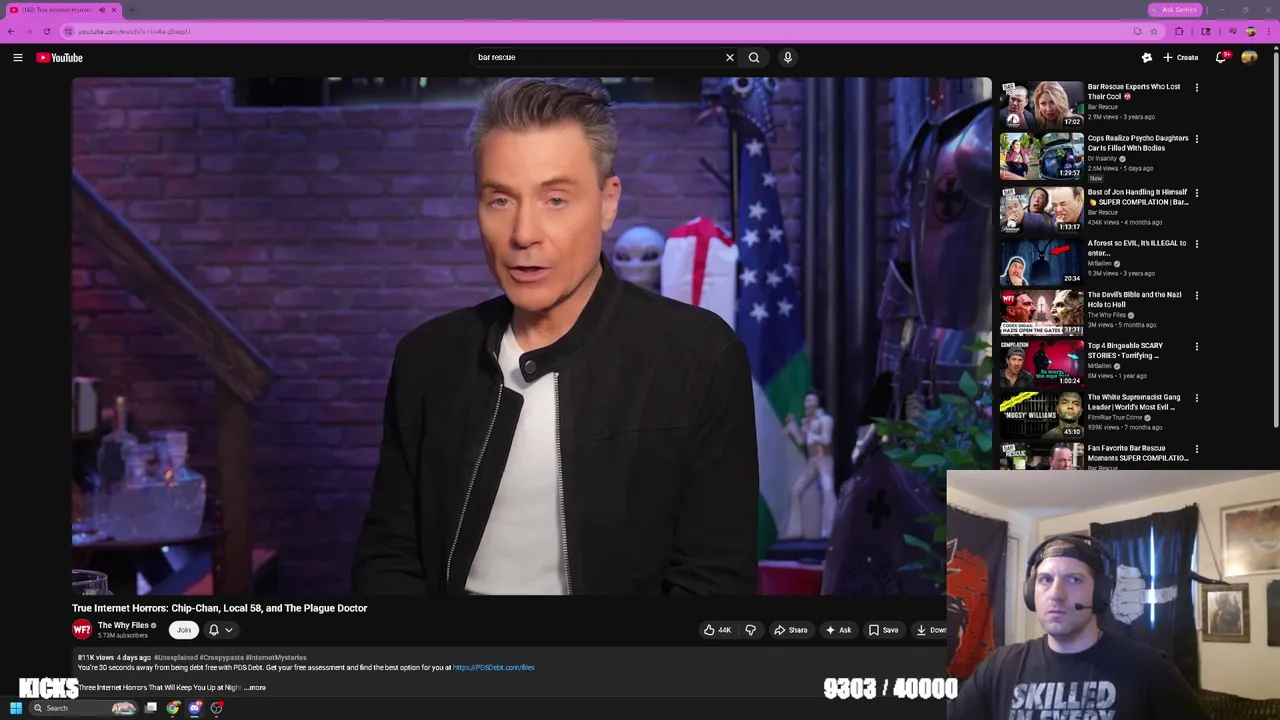Viewport: 1280px width, 720px height.
Task: Open Chrome from the taskbar
Action: point(173,708)
